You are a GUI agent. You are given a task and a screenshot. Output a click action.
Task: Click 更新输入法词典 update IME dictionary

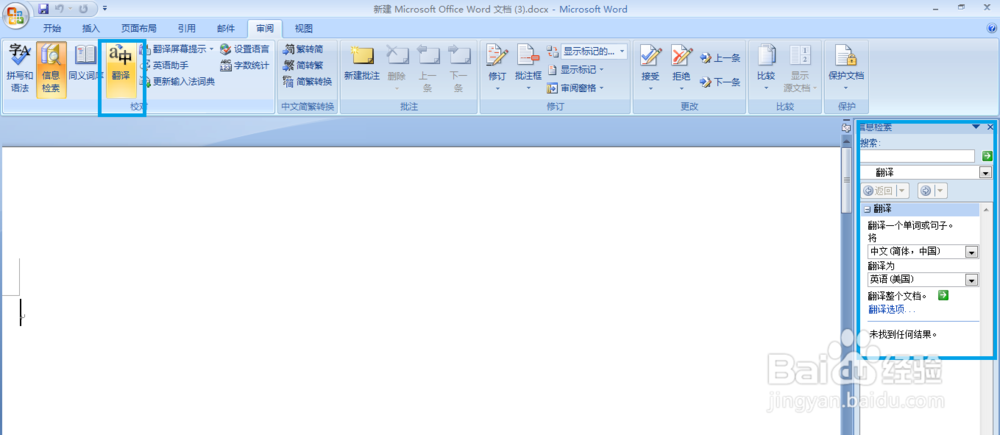[178, 82]
